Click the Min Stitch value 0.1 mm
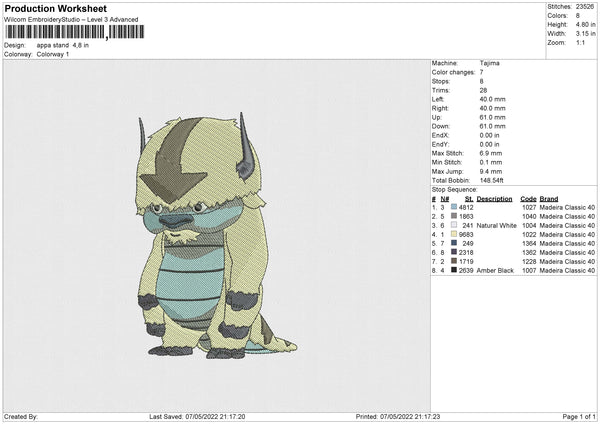The height and width of the screenshot is (424, 600). [x=490, y=162]
